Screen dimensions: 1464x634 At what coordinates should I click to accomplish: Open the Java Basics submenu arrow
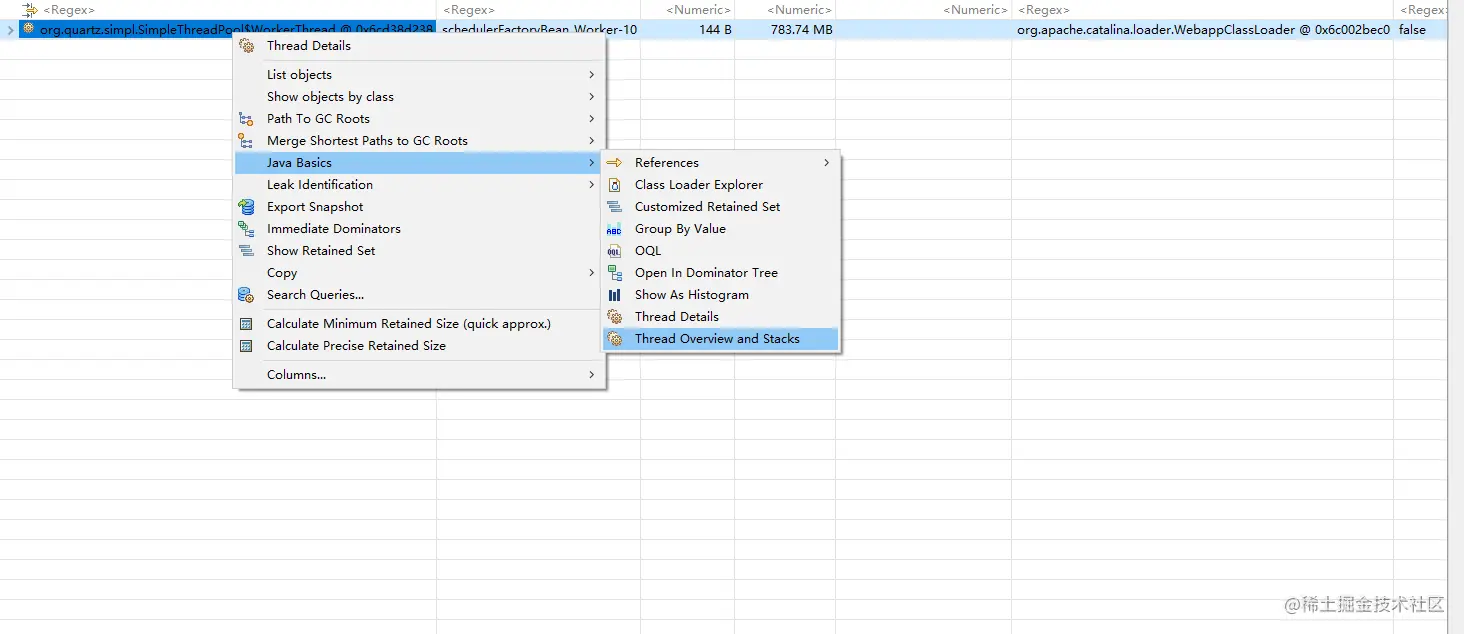tap(592, 163)
